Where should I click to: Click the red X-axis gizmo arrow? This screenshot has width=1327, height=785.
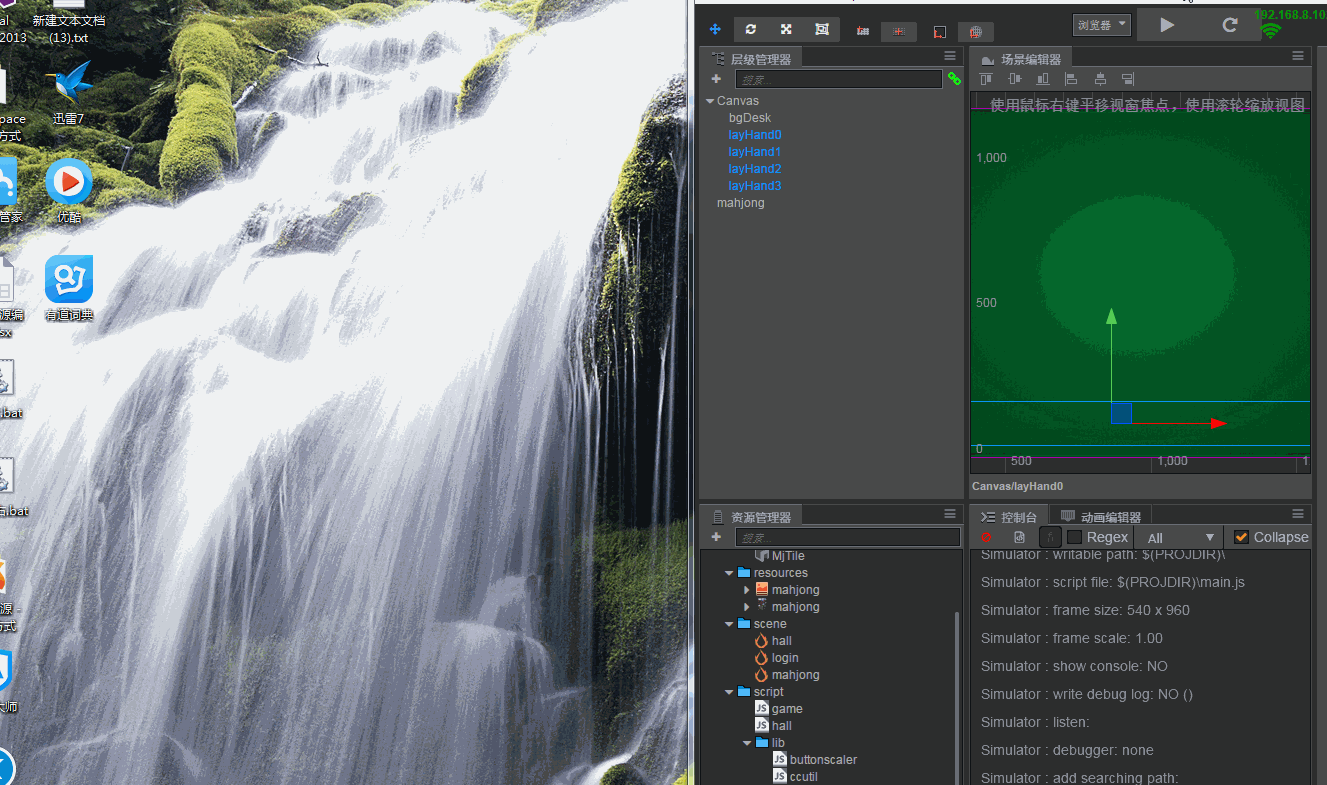click(x=1218, y=423)
